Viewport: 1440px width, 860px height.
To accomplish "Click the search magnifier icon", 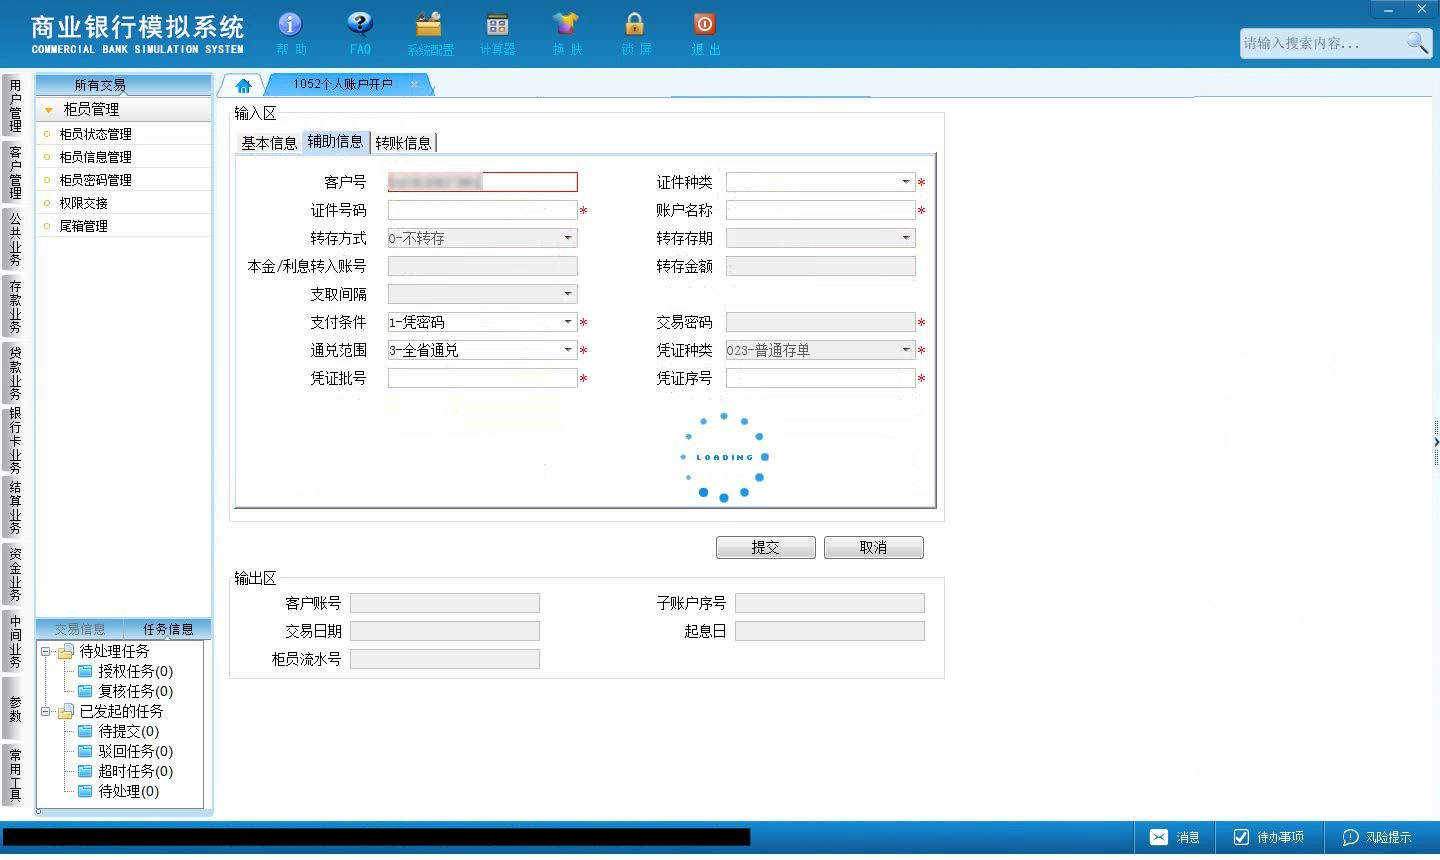I will pos(1417,42).
